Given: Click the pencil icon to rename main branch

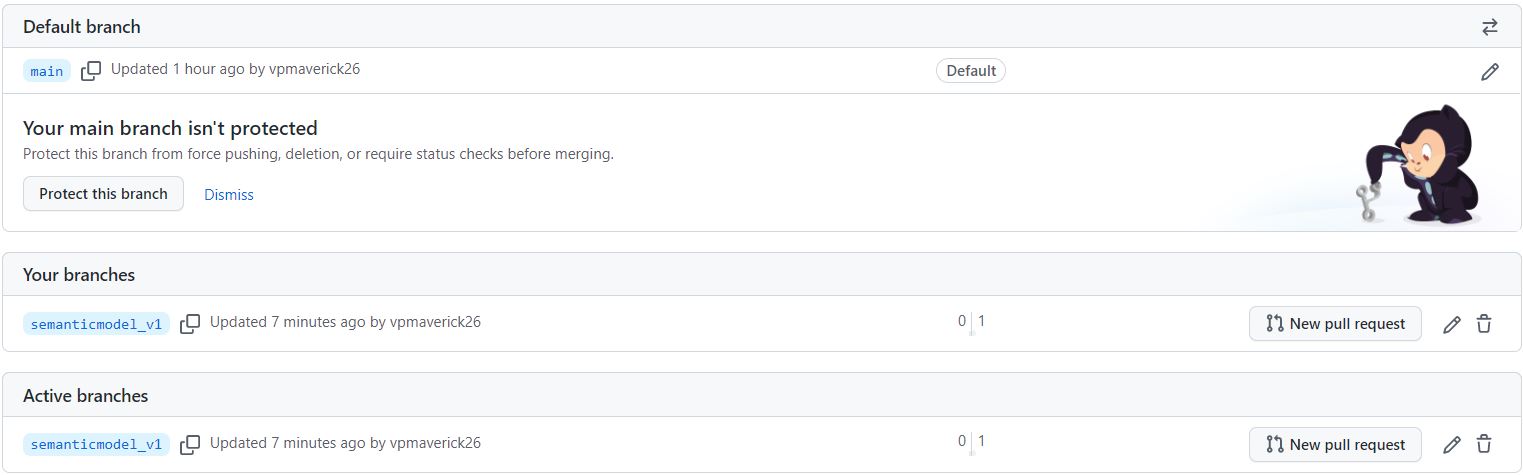Looking at the screenshot, I should coord(1490,72).
